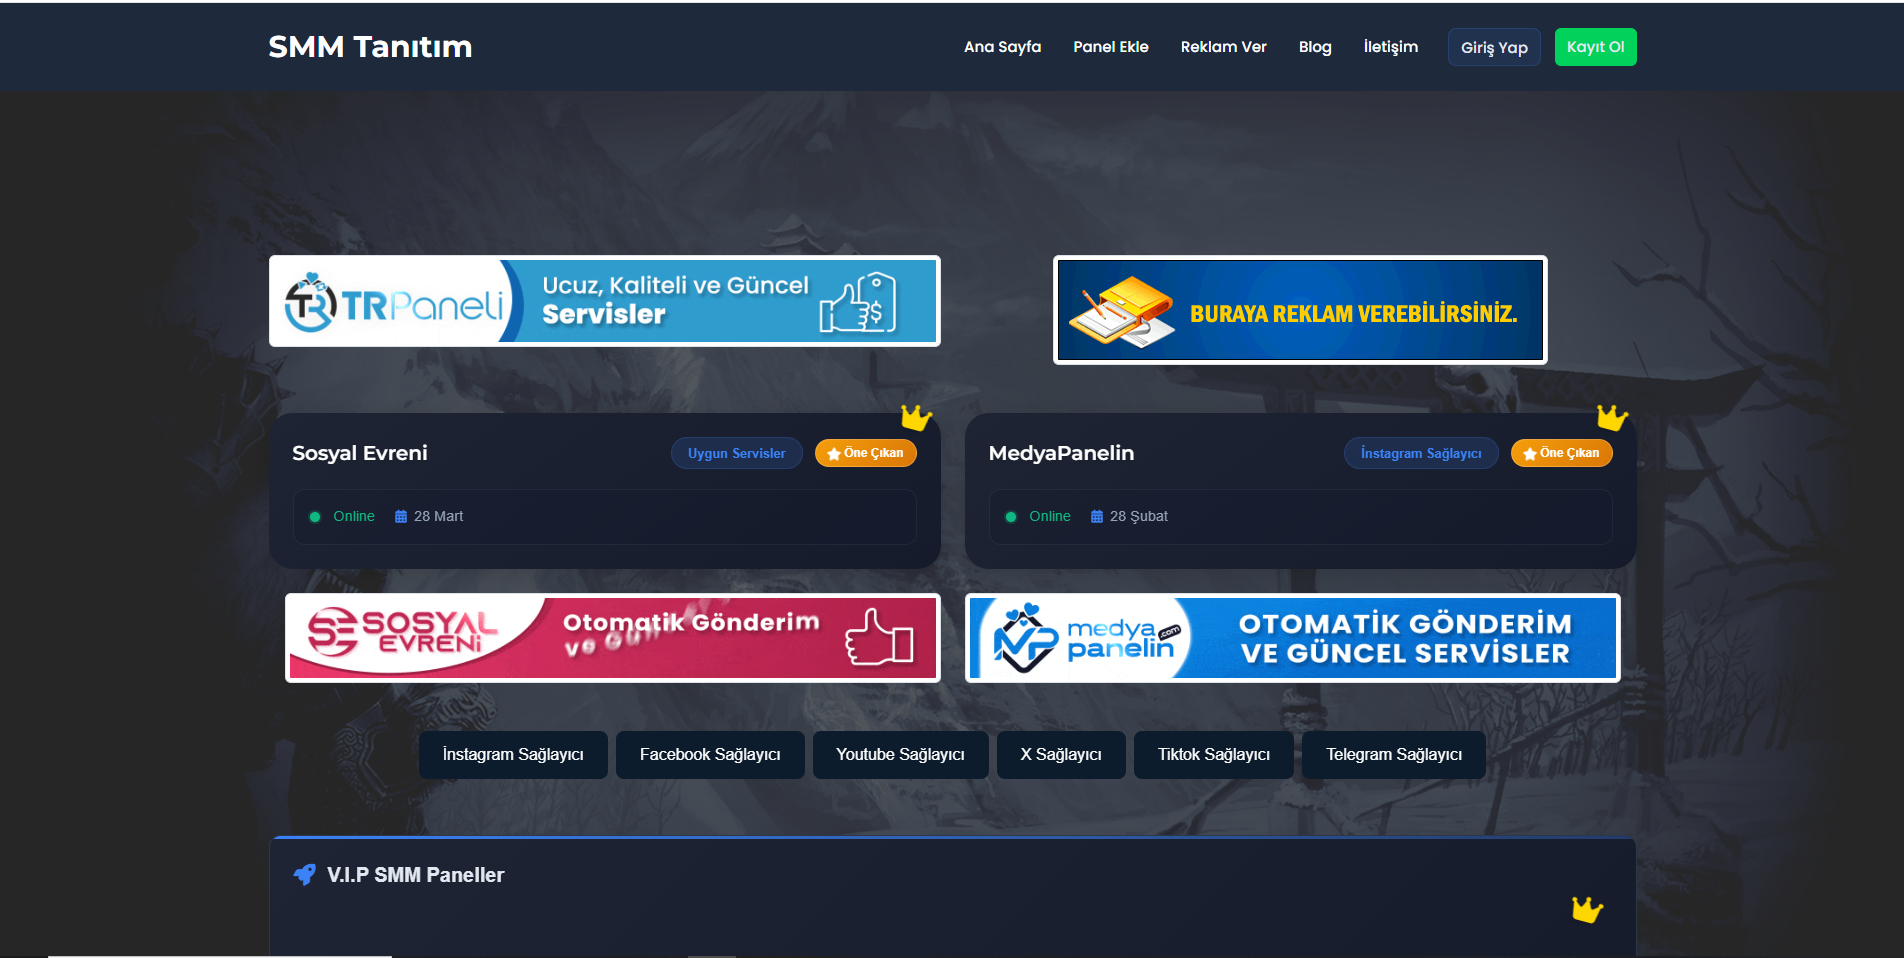Open the Sosyal Evreni panel title

(360, 453)
